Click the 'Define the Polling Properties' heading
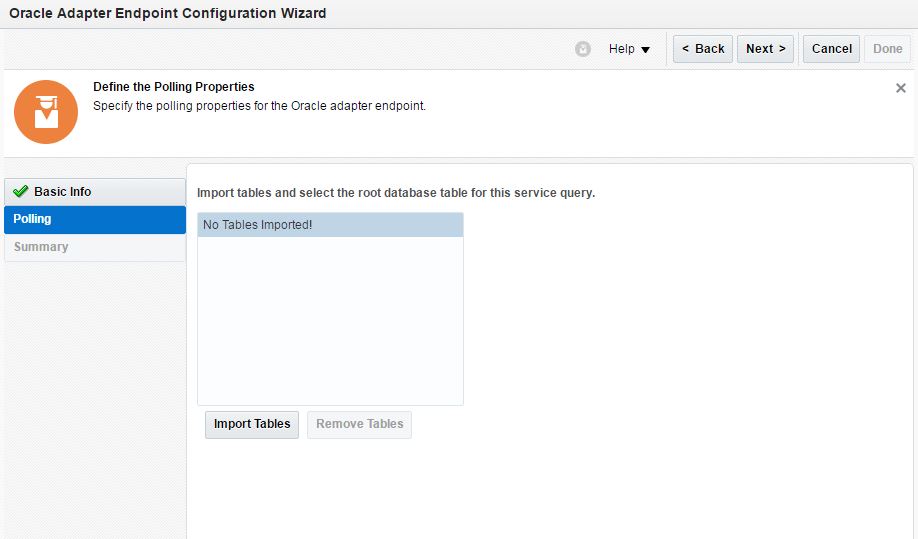 (174, 87)
